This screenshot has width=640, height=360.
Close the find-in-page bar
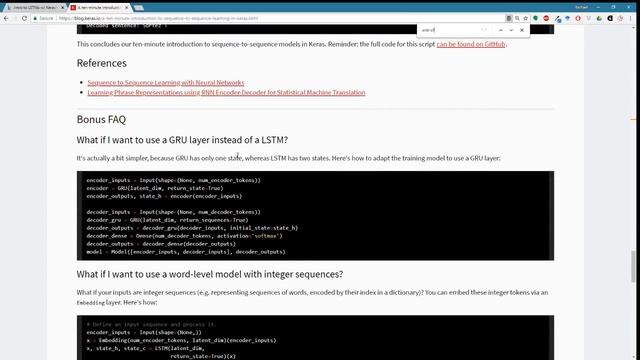coord(522,30)
